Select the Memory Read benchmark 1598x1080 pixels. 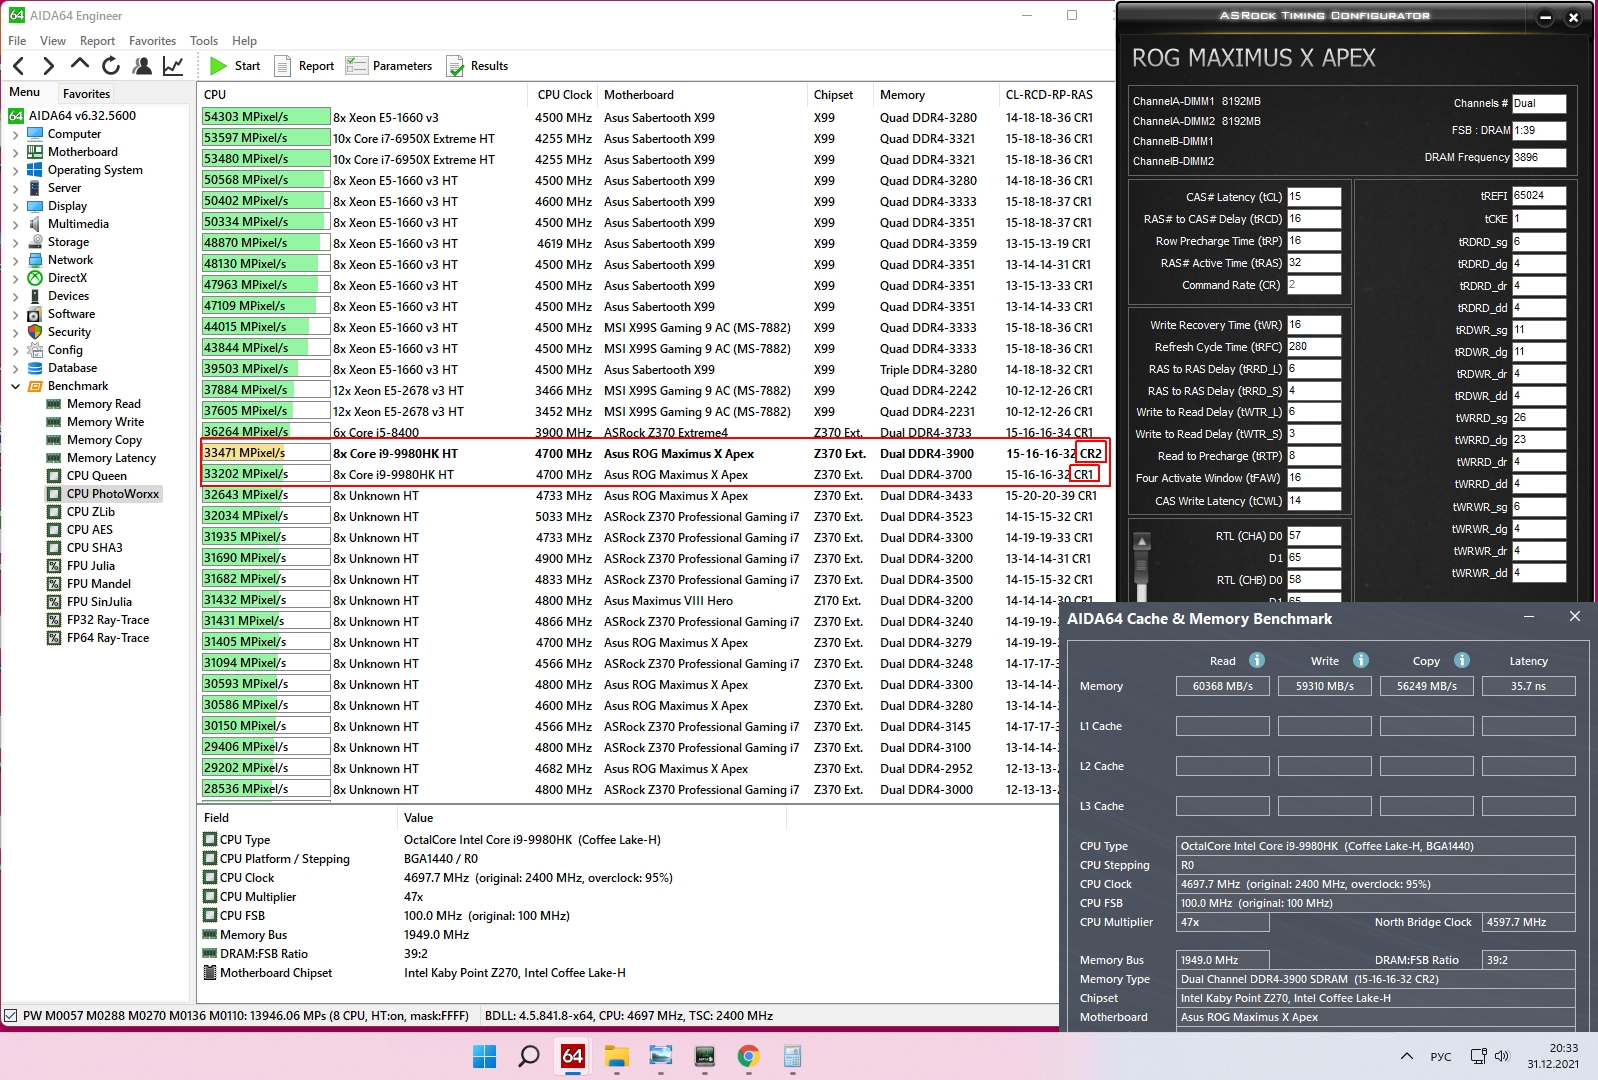[x=103, y=404]
